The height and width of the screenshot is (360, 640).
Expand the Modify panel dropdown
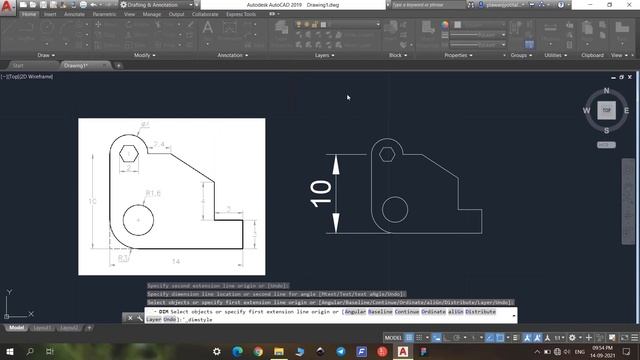pos(144,55)
